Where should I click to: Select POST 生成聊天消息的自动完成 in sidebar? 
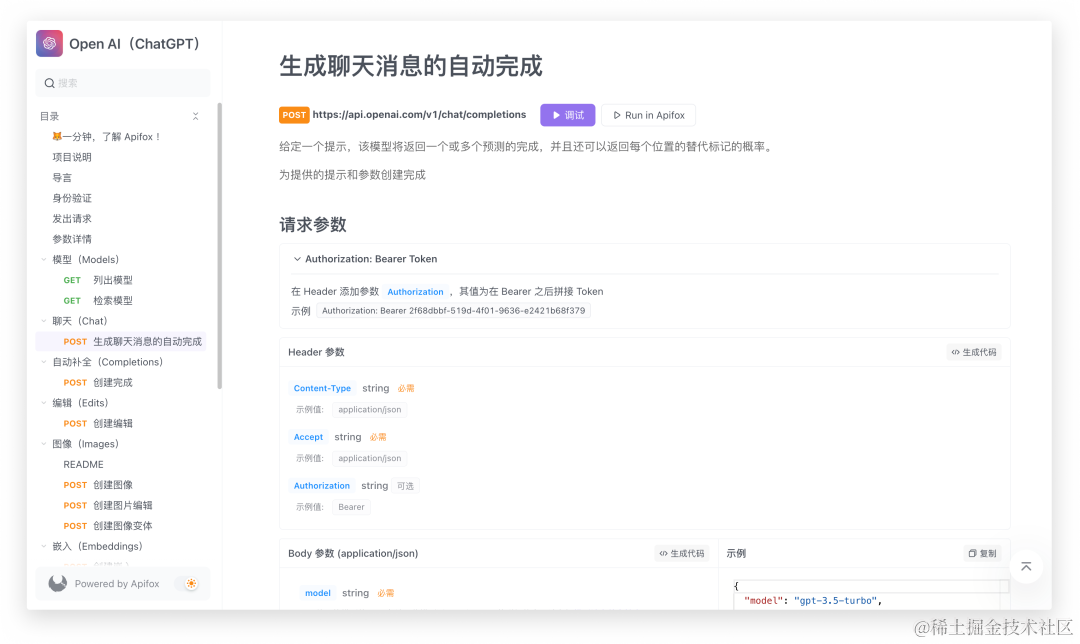(x=122, y=342)
